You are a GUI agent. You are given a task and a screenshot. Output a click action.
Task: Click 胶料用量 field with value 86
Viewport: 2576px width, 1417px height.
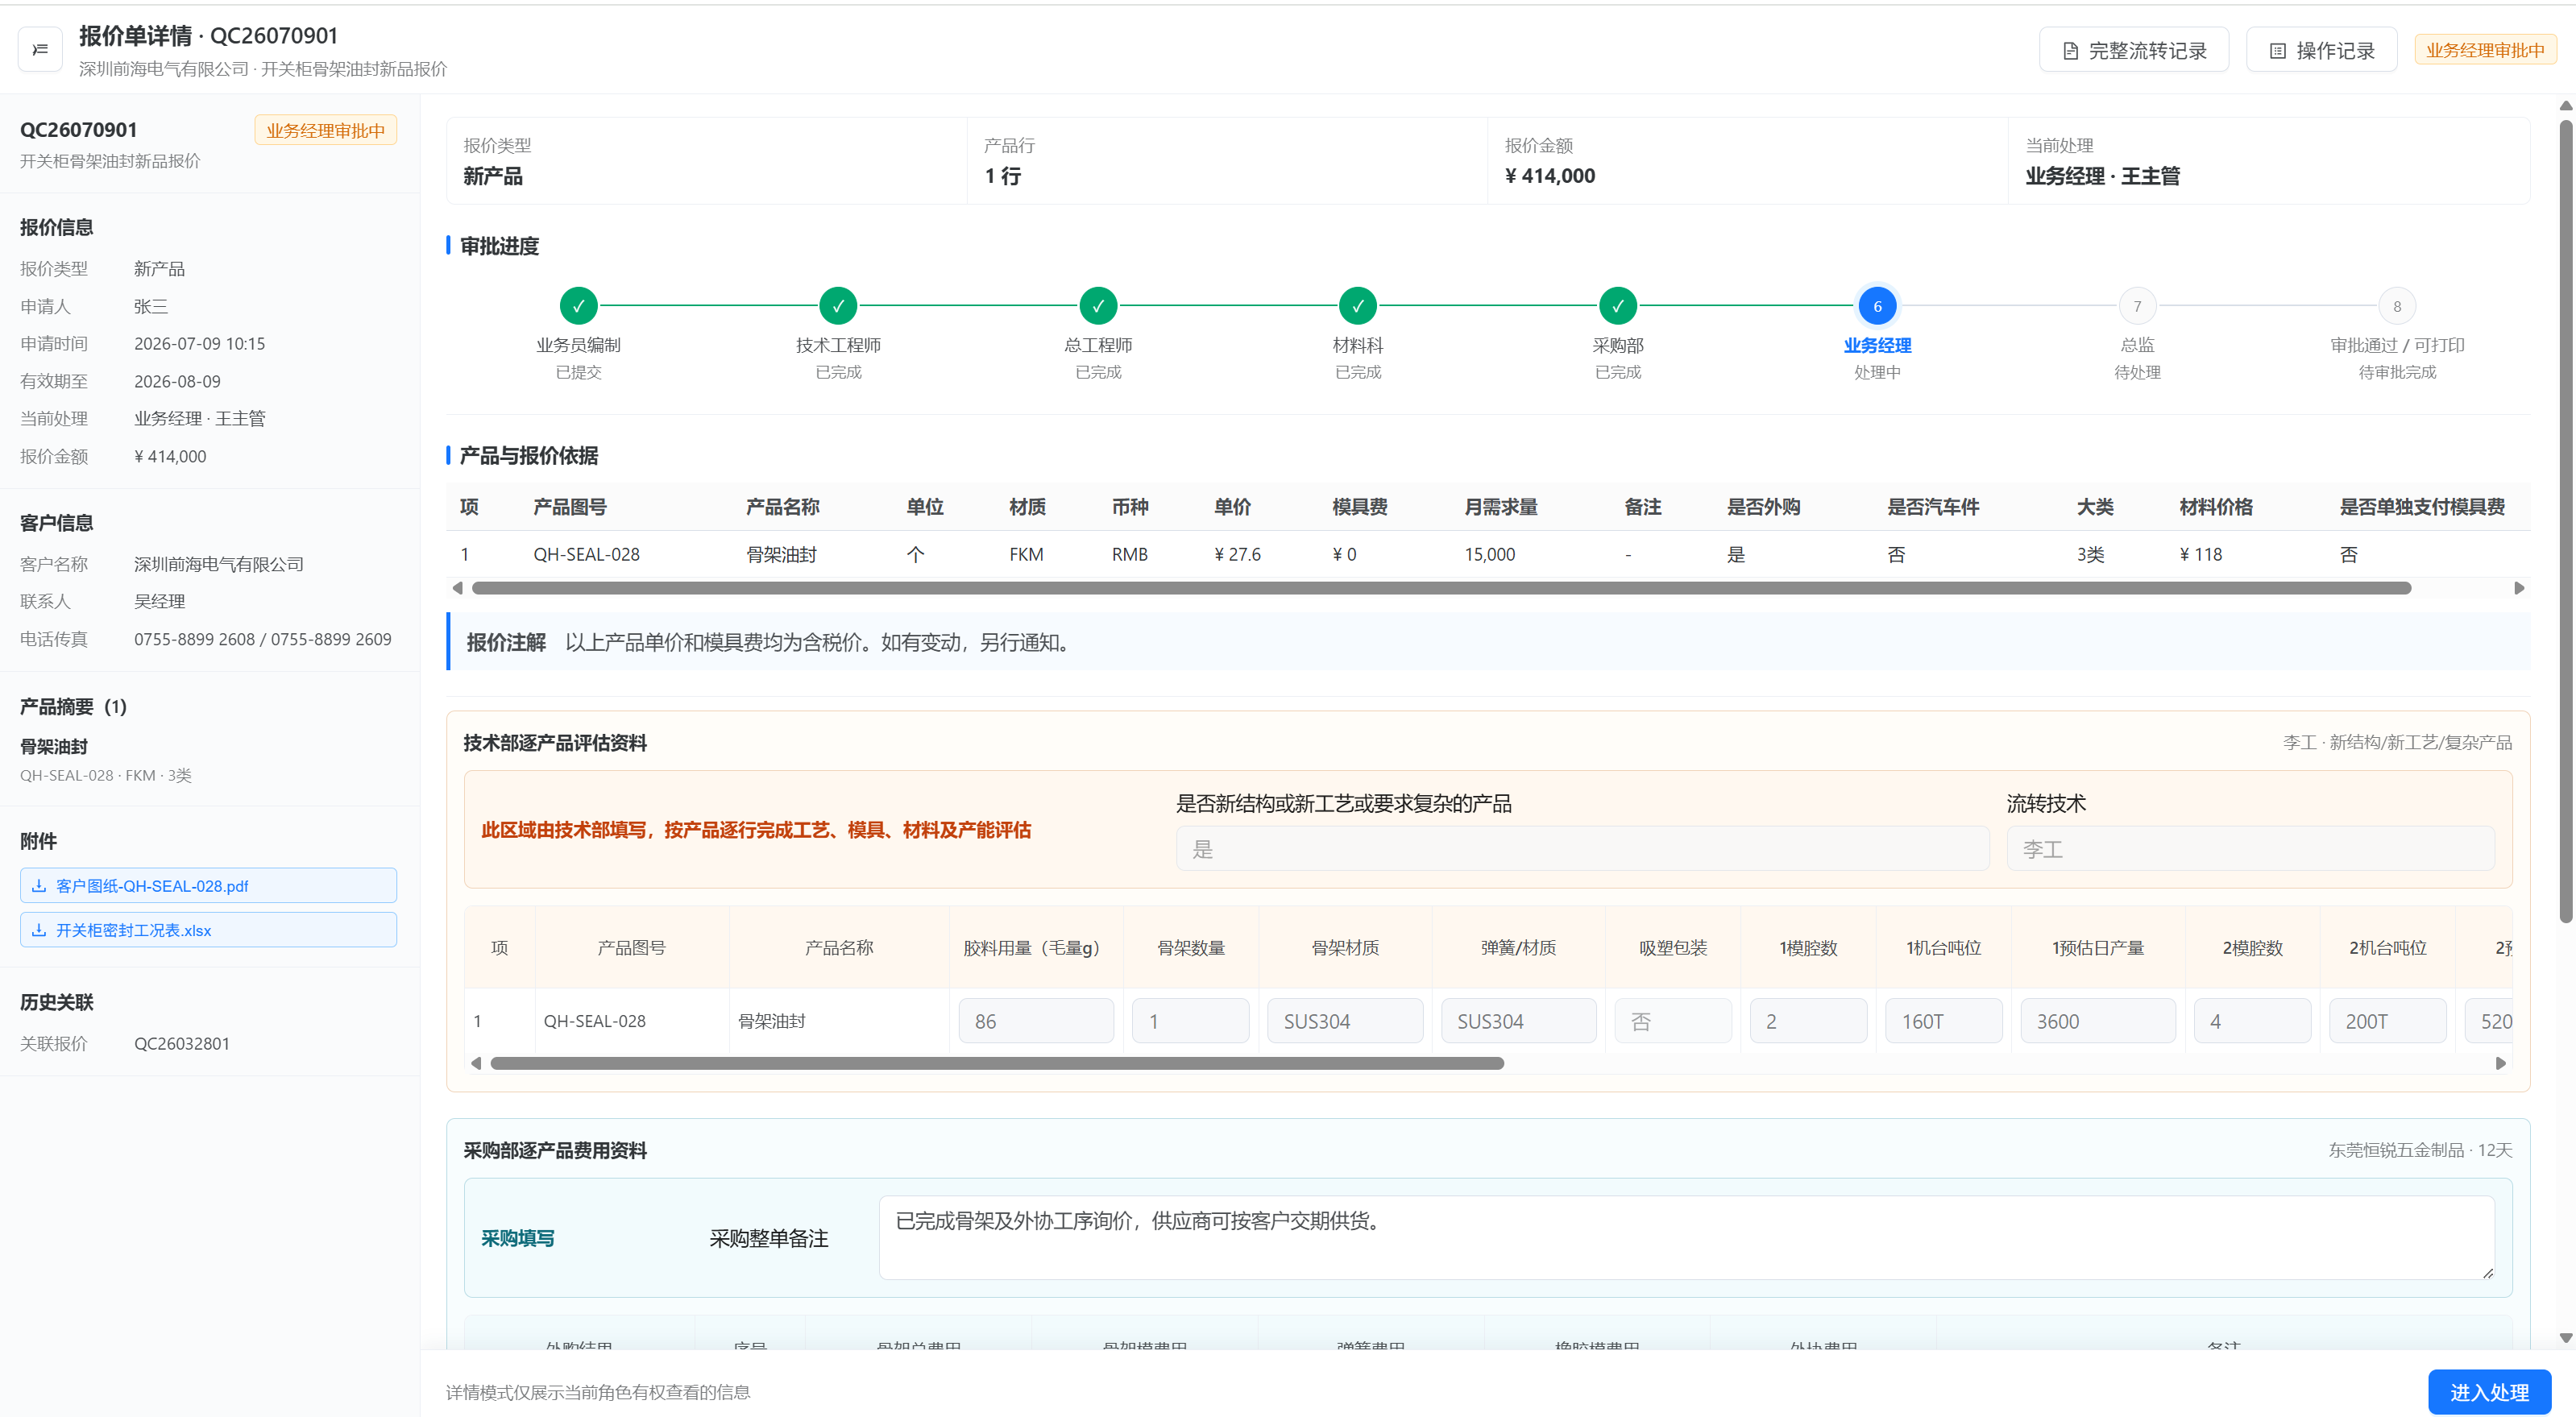coord(1036,1021)
